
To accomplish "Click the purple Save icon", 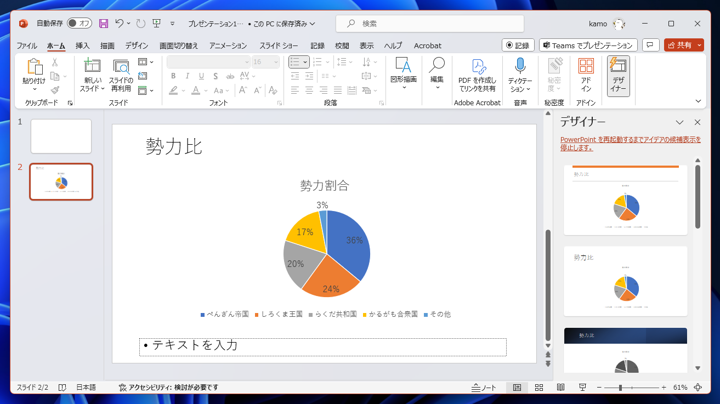I will [x=103, y=23].
